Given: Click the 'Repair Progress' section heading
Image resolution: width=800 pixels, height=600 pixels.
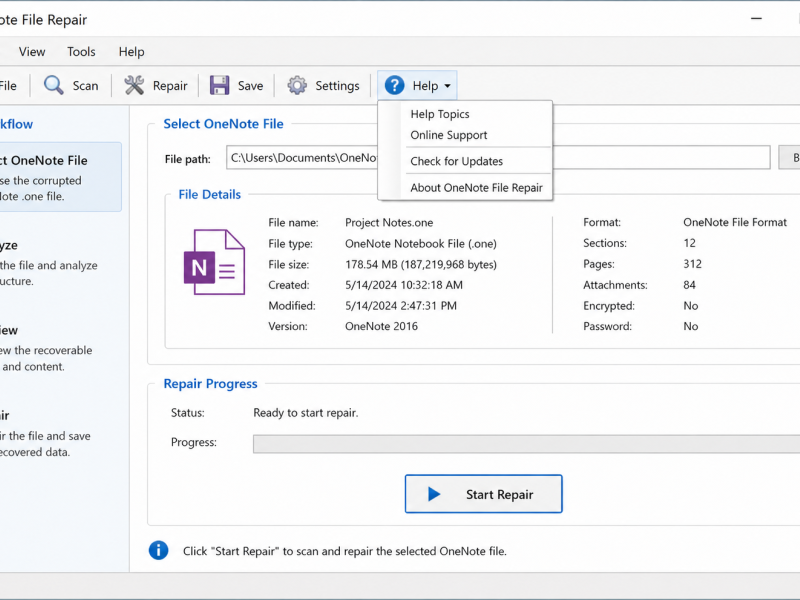Looking at the screenshot, I should pyautogui.click(x=210, y=384).
